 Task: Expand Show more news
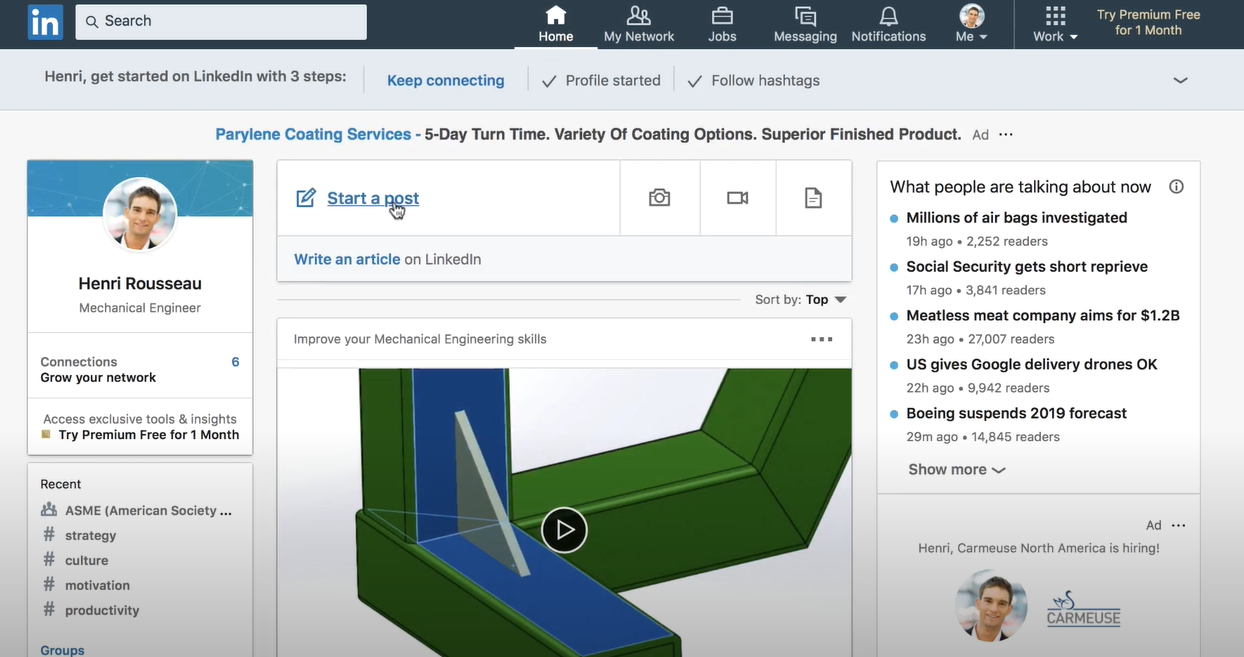tap(956, 469)
